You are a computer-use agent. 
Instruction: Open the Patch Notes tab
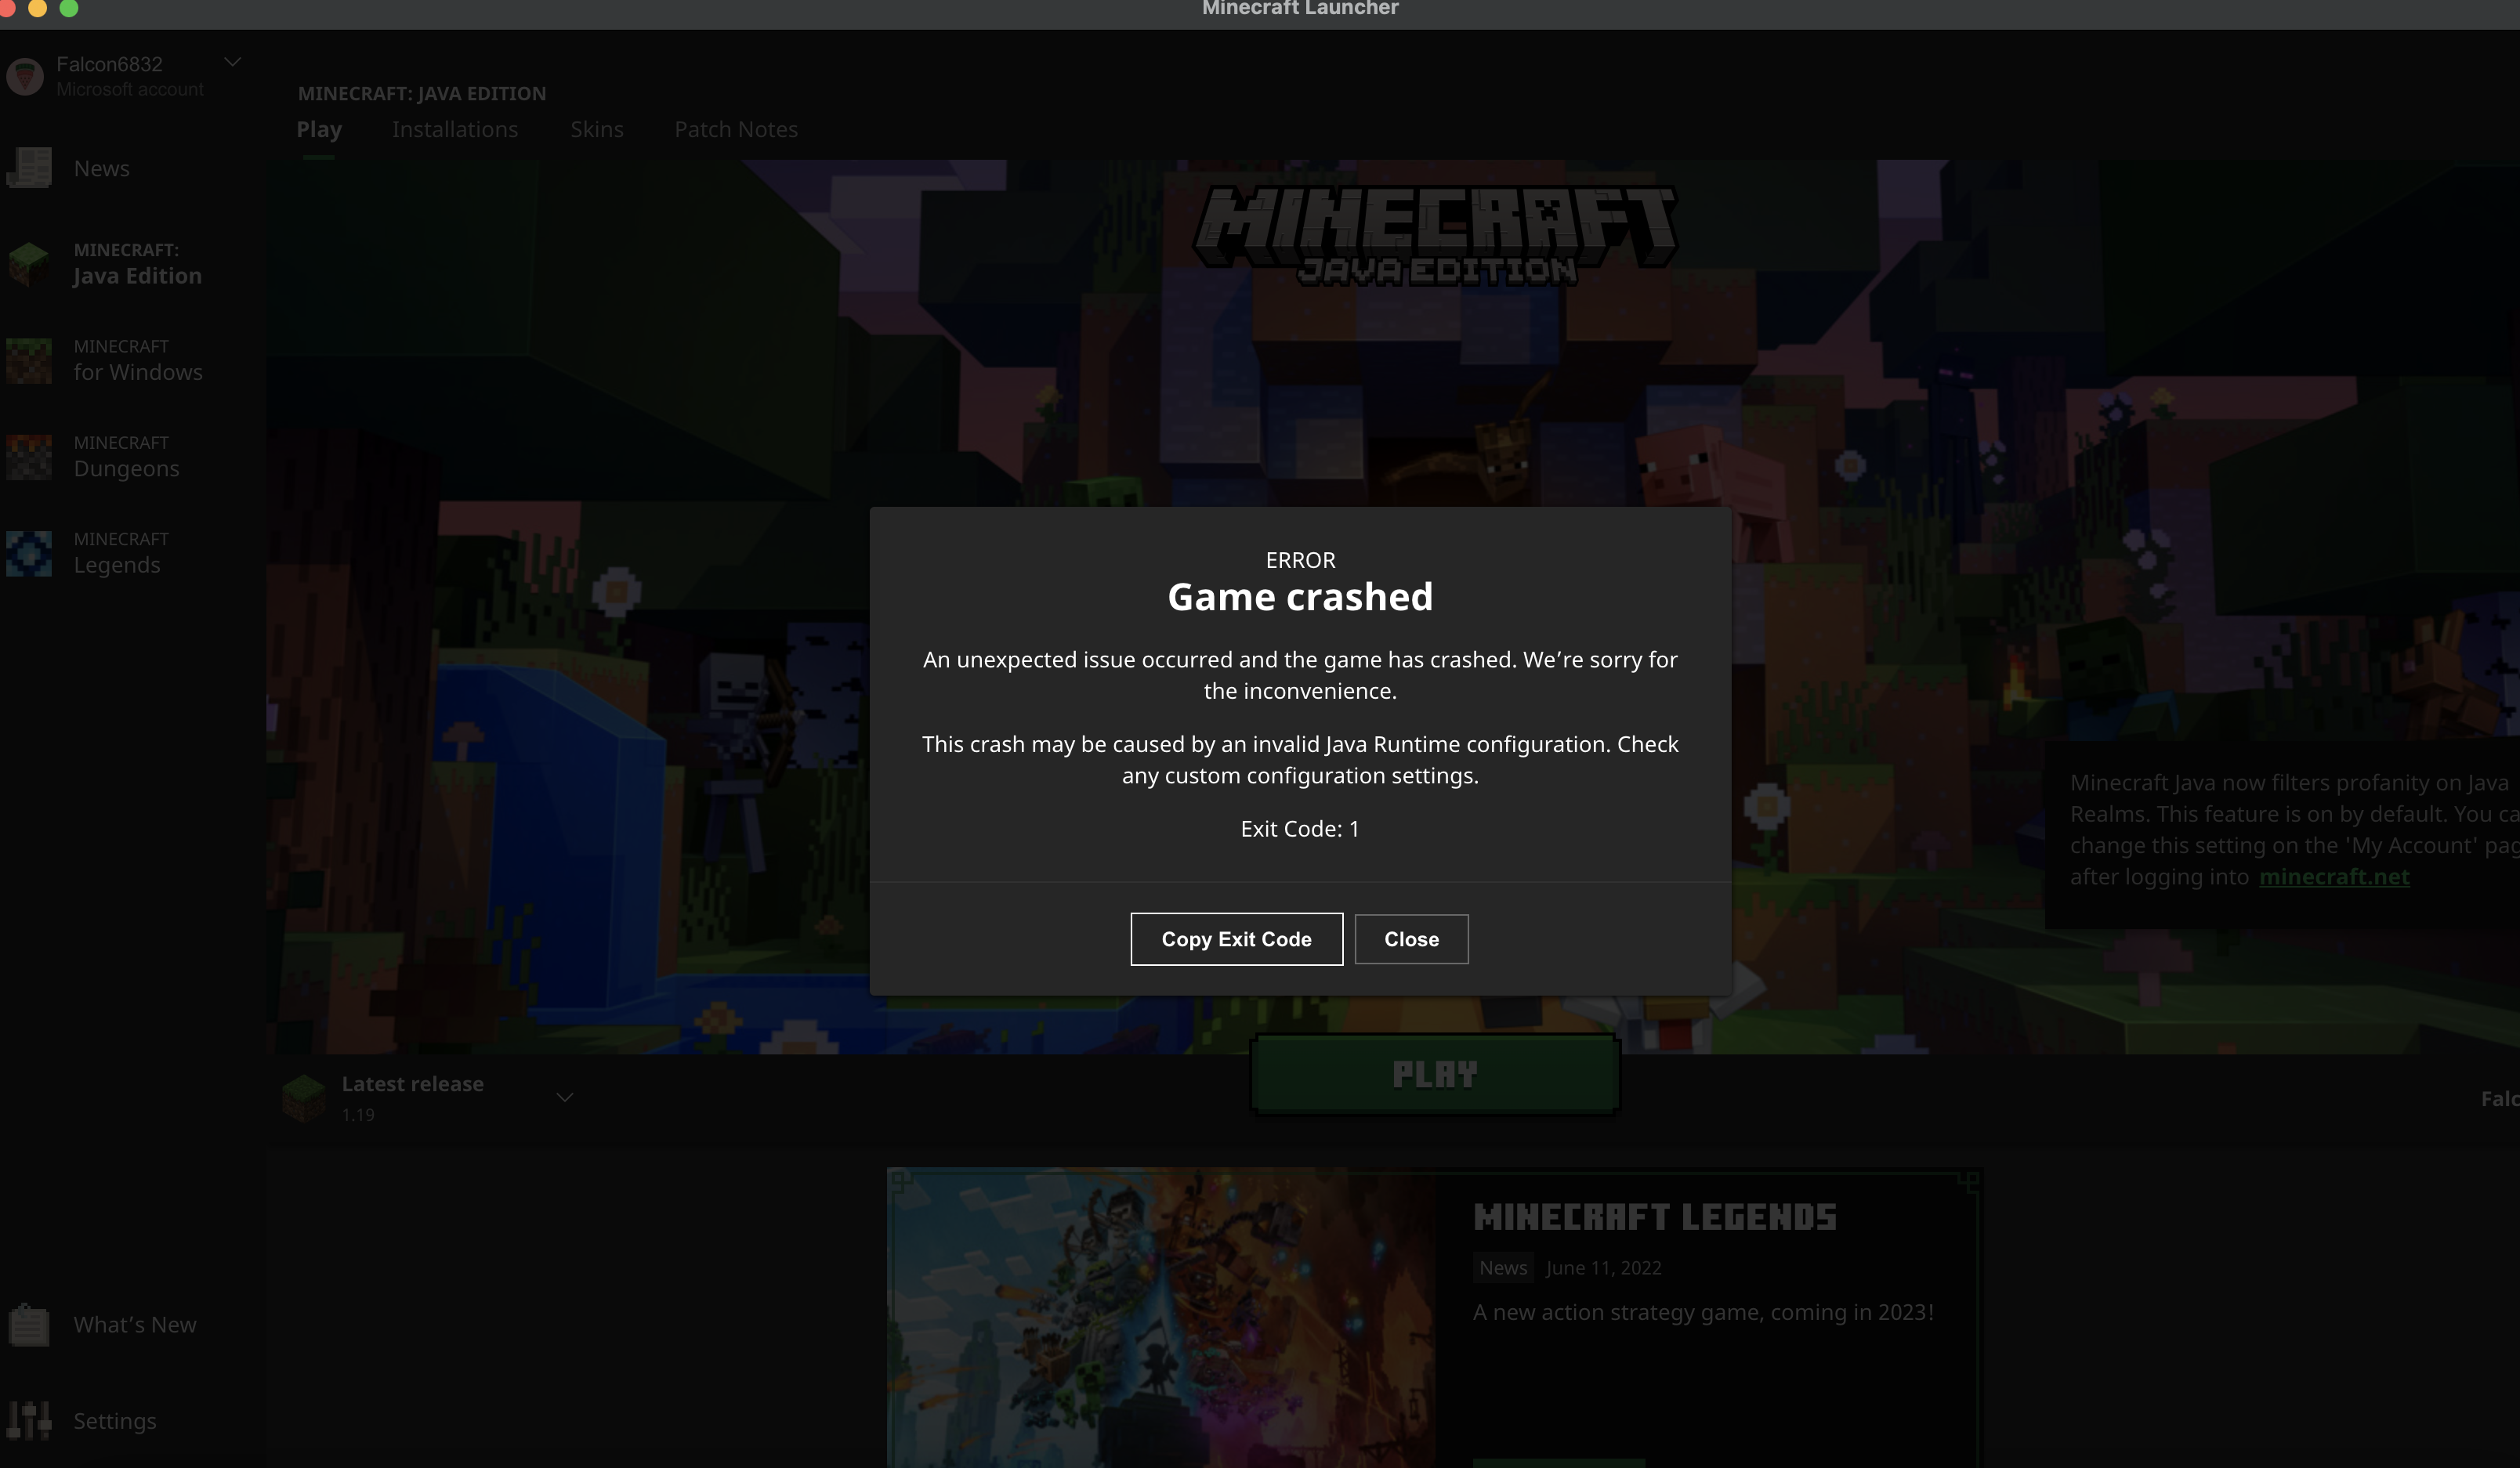[x=735, y=130]
